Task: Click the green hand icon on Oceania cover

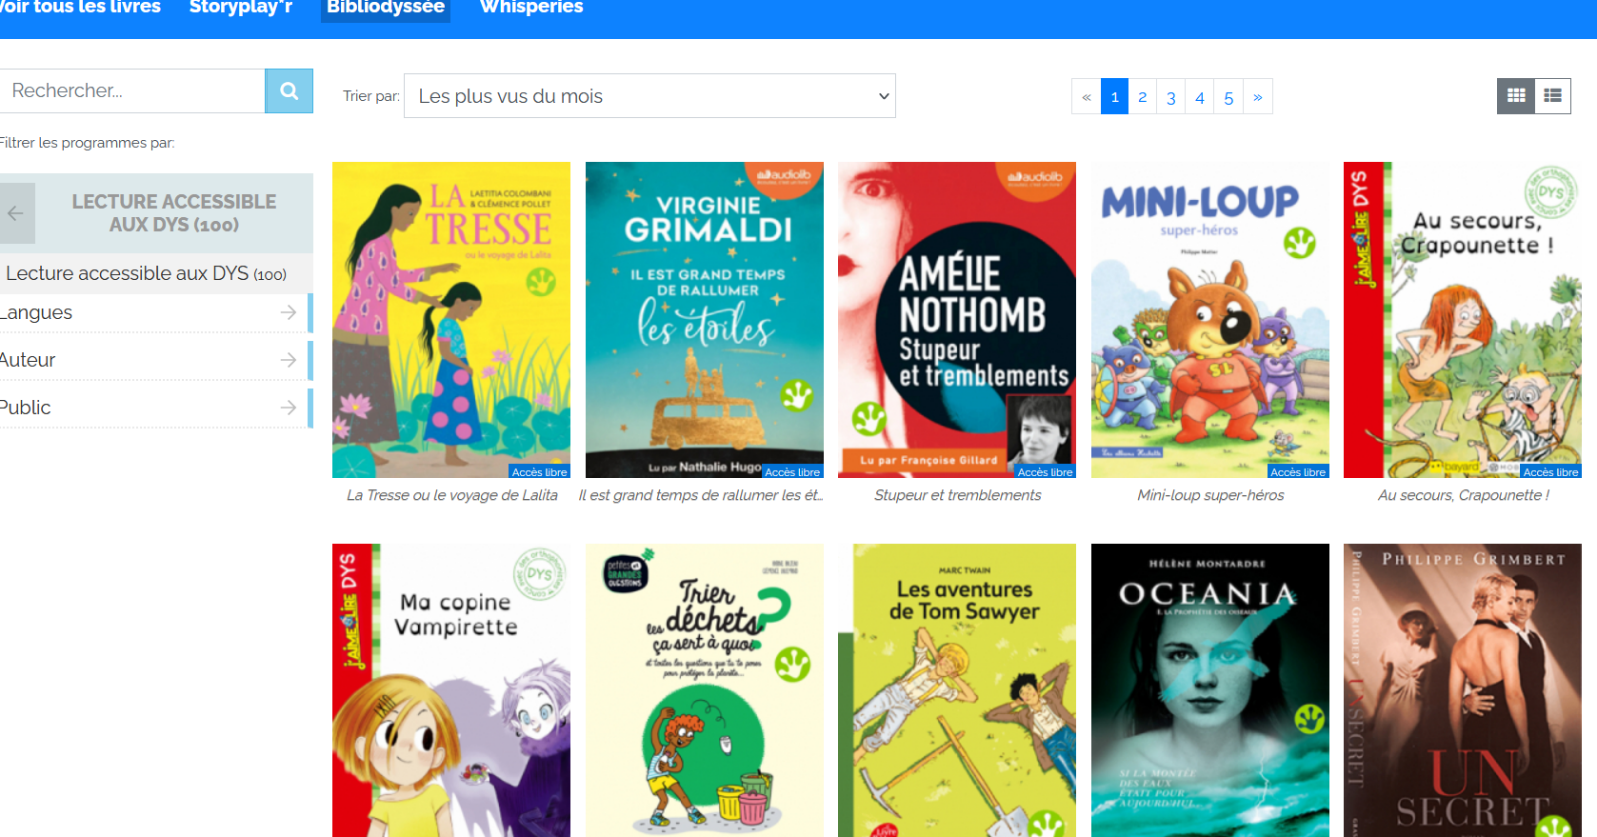Action: pos(1309,718)
